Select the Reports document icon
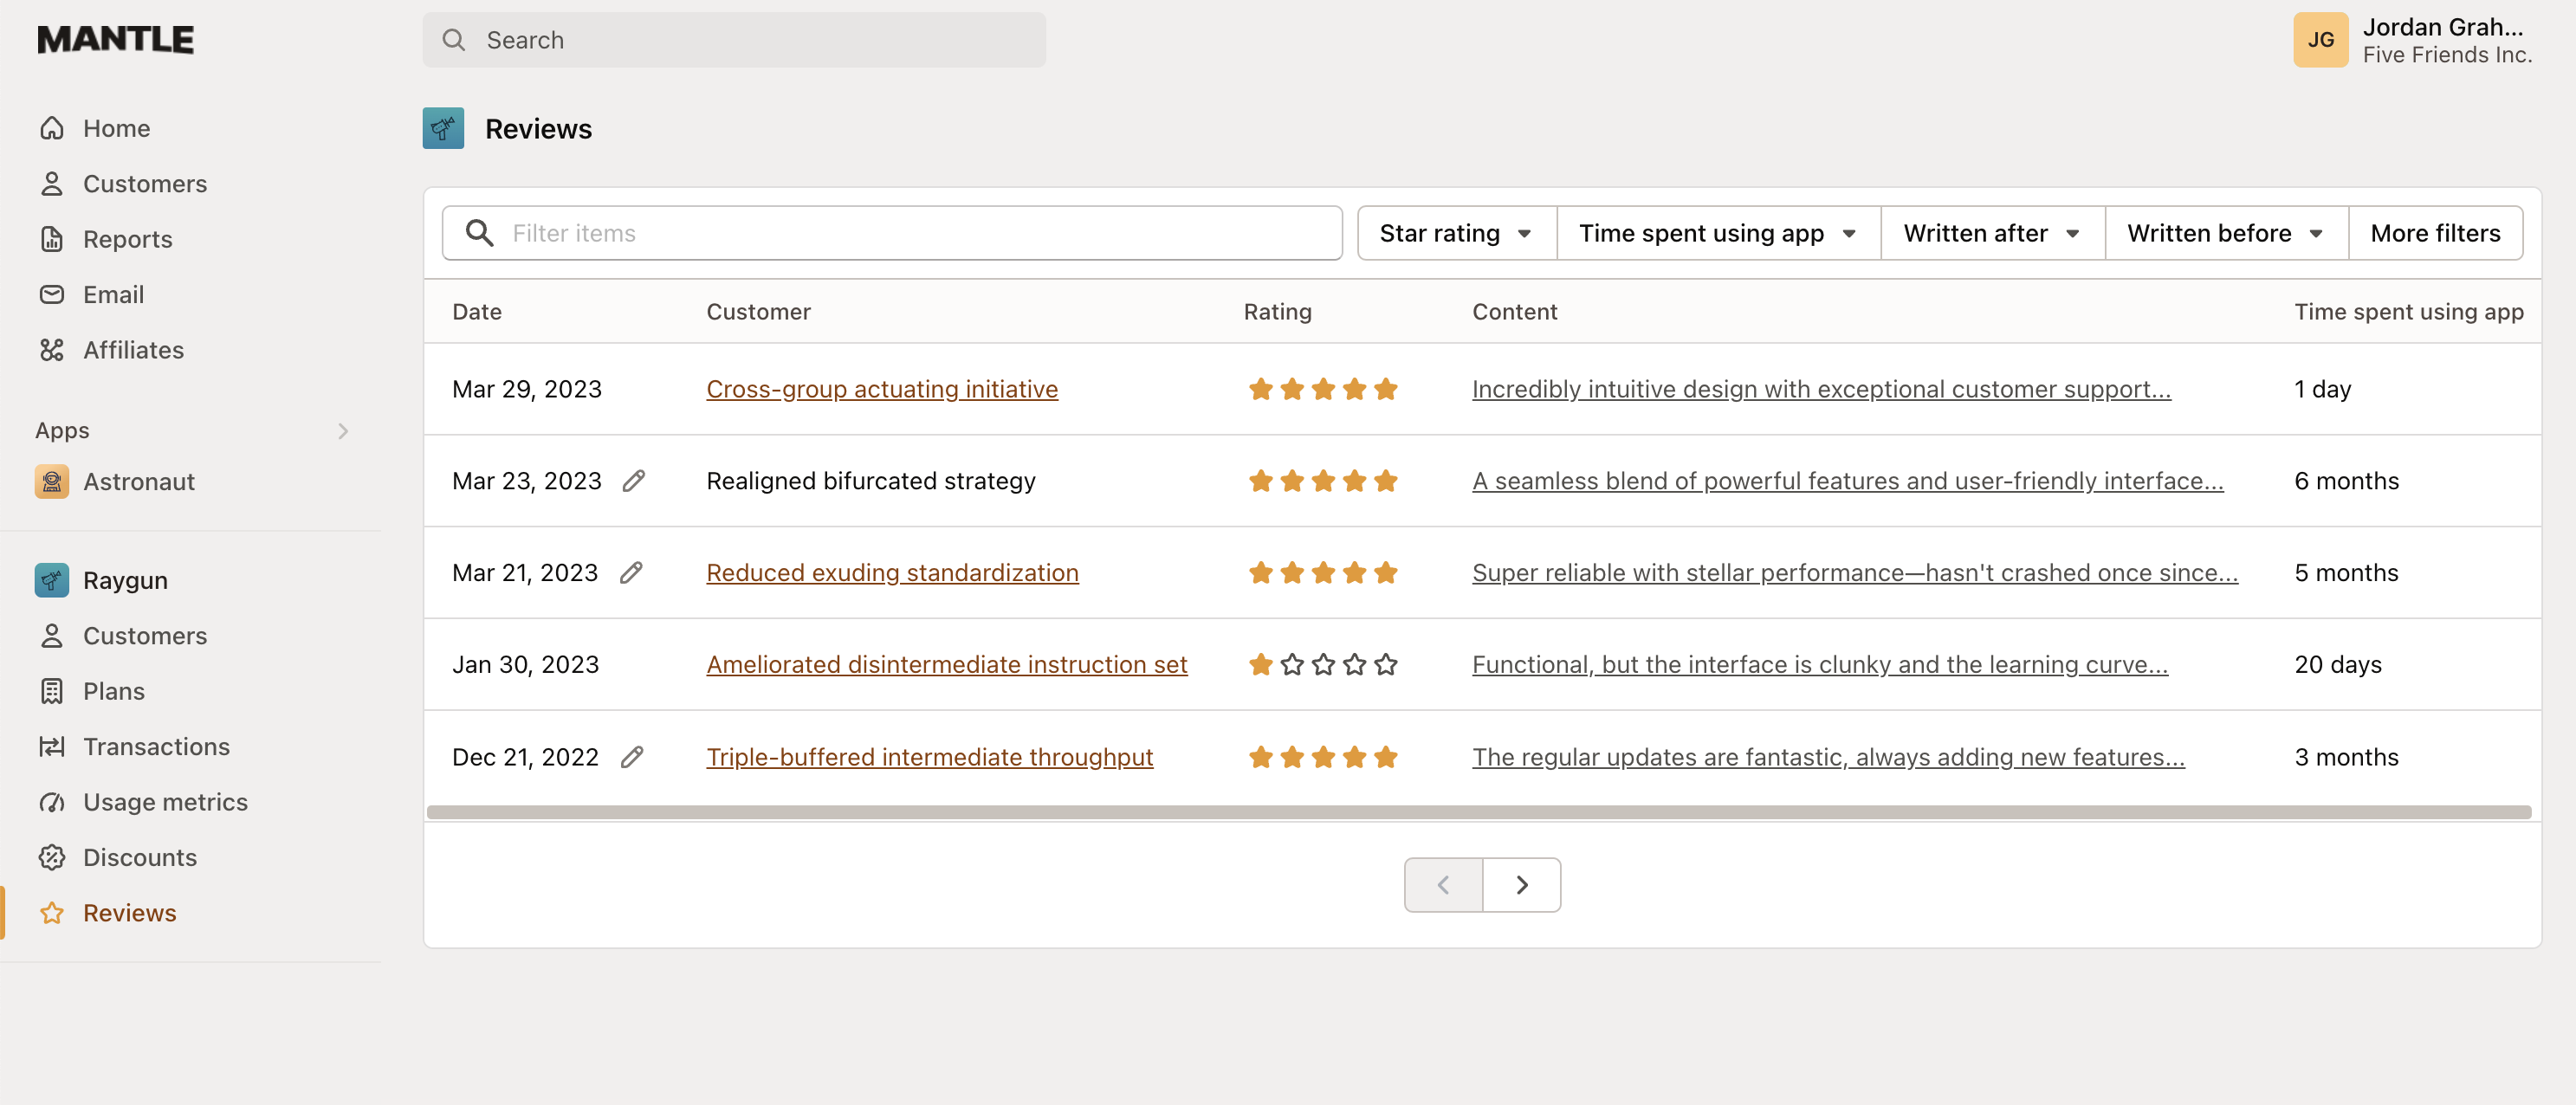 (x=52, y=239)
